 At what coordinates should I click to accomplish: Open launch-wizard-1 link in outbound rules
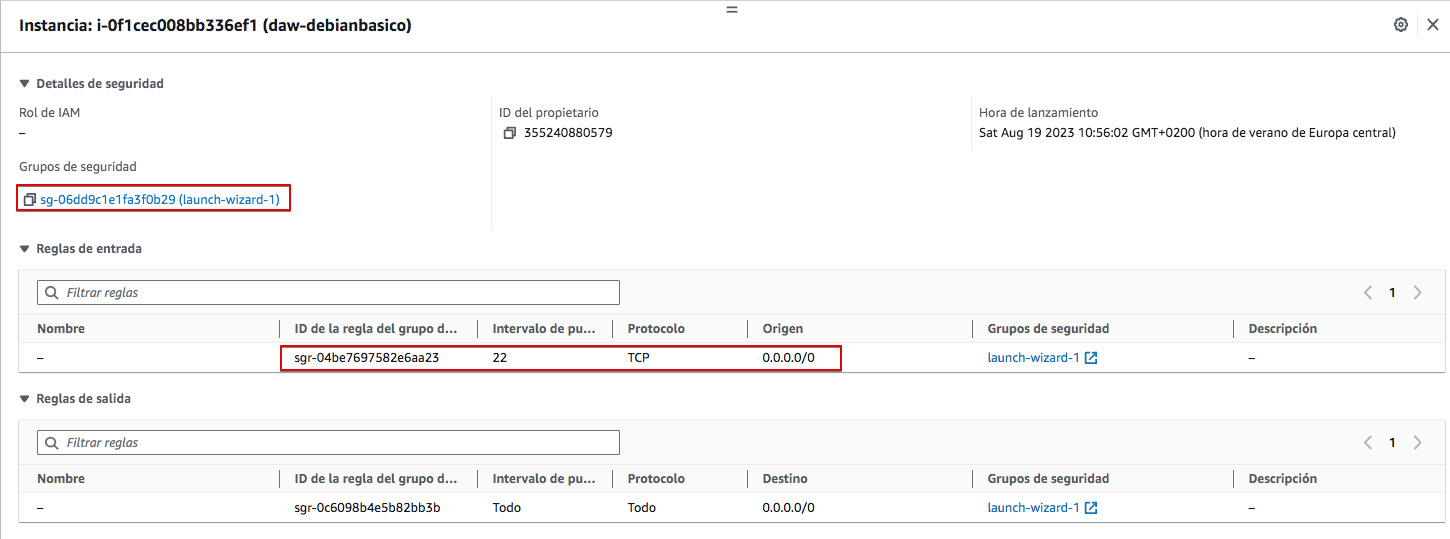tap(1033, 508)
